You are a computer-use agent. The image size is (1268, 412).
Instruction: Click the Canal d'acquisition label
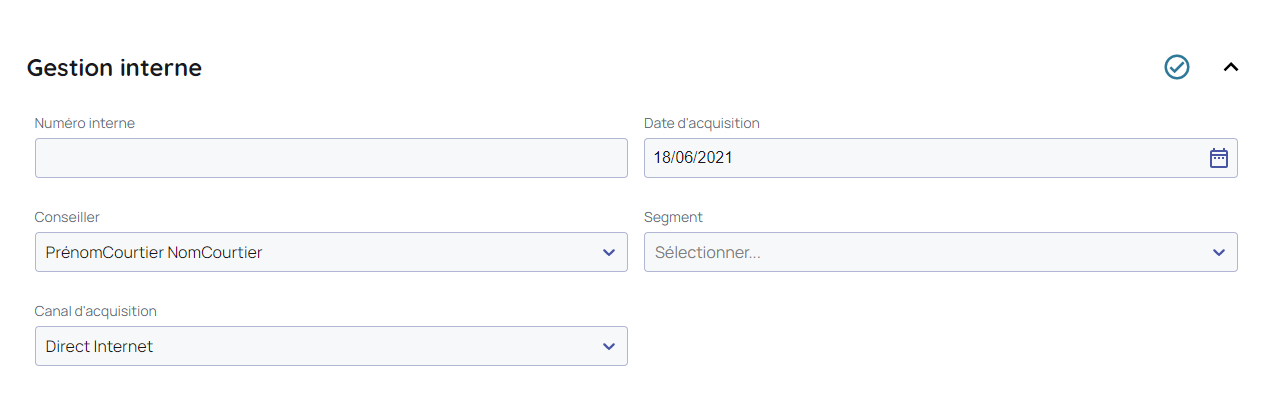coord(96,311)
